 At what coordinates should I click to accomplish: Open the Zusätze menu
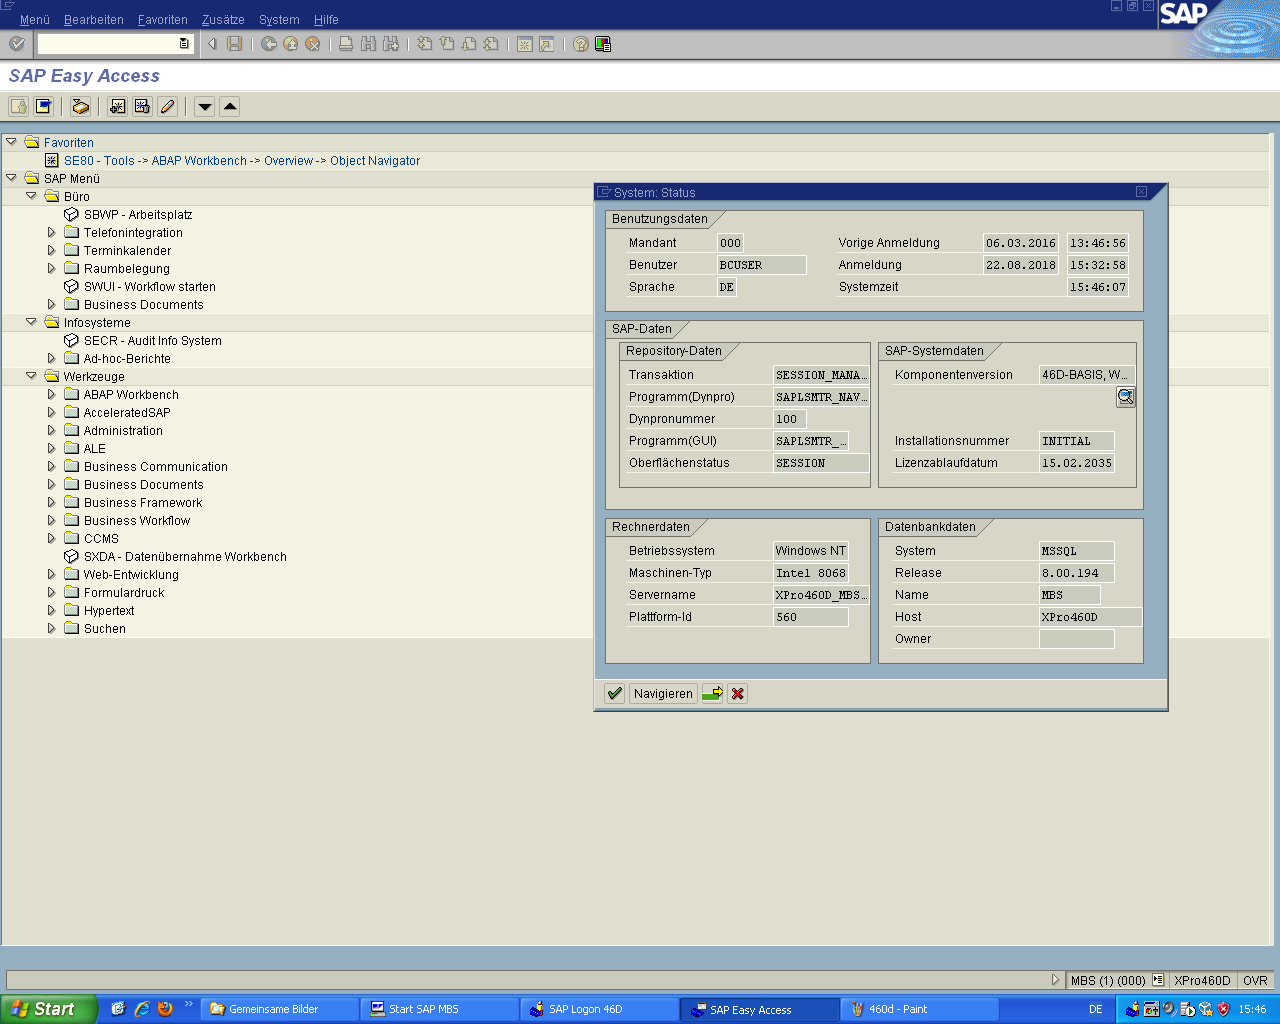[x=223, y=20]
